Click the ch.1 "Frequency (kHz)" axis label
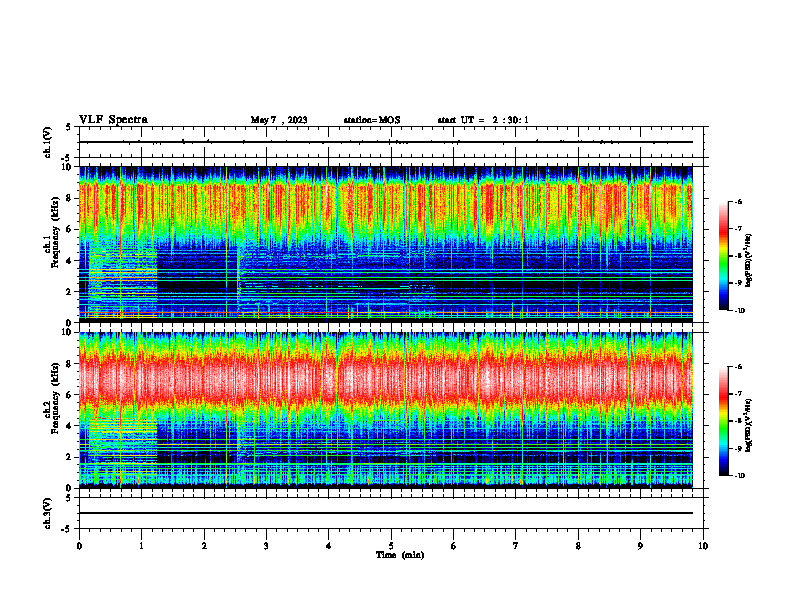Image resolution: width=792 pixels, height=612 pixels. point(55,232)
